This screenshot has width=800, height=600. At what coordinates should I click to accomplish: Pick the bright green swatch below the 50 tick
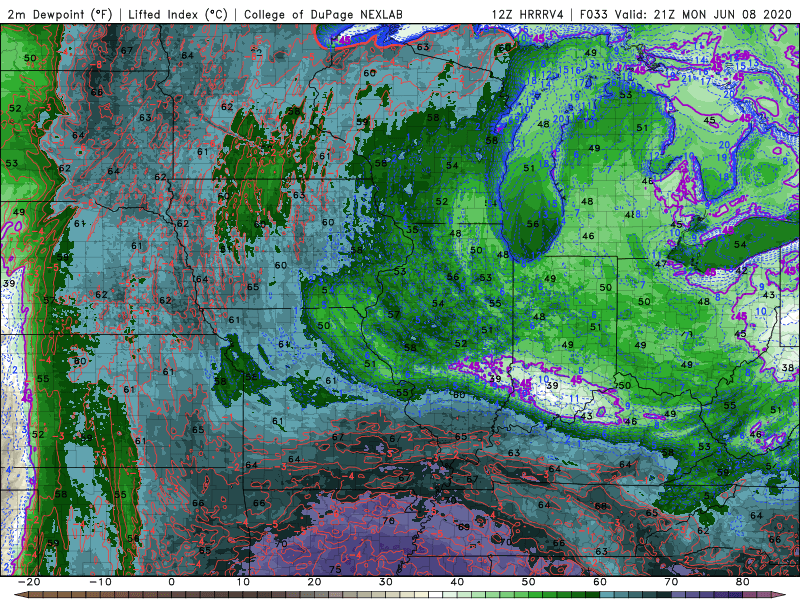[536, 595]
